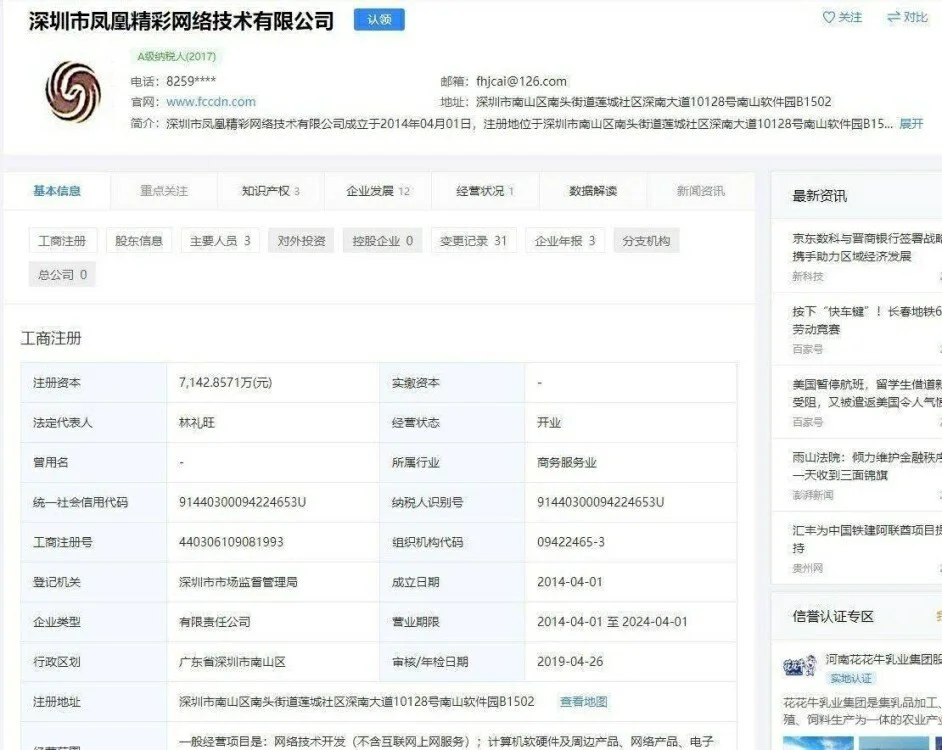The height and width of the screenshot is (750, 942).
Task: Expand the company 简介 with 展开
Action: [x=911, y=124]
